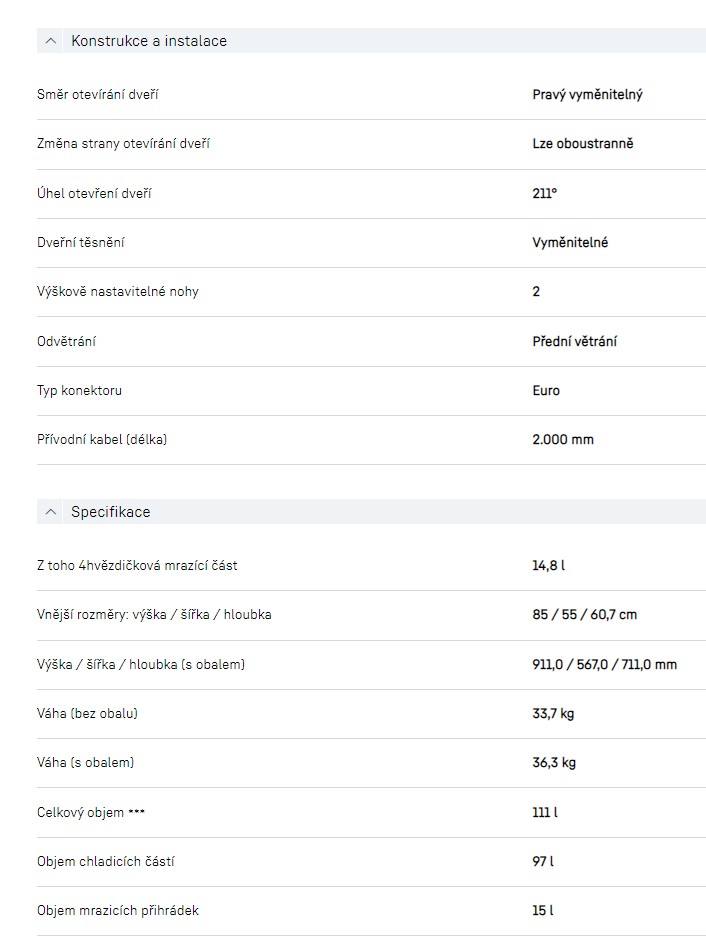Image resolution: width=706 pixels, height=942 pixels.
Task: Click the Úhel otevření dveří label
Action: (95, 193)
